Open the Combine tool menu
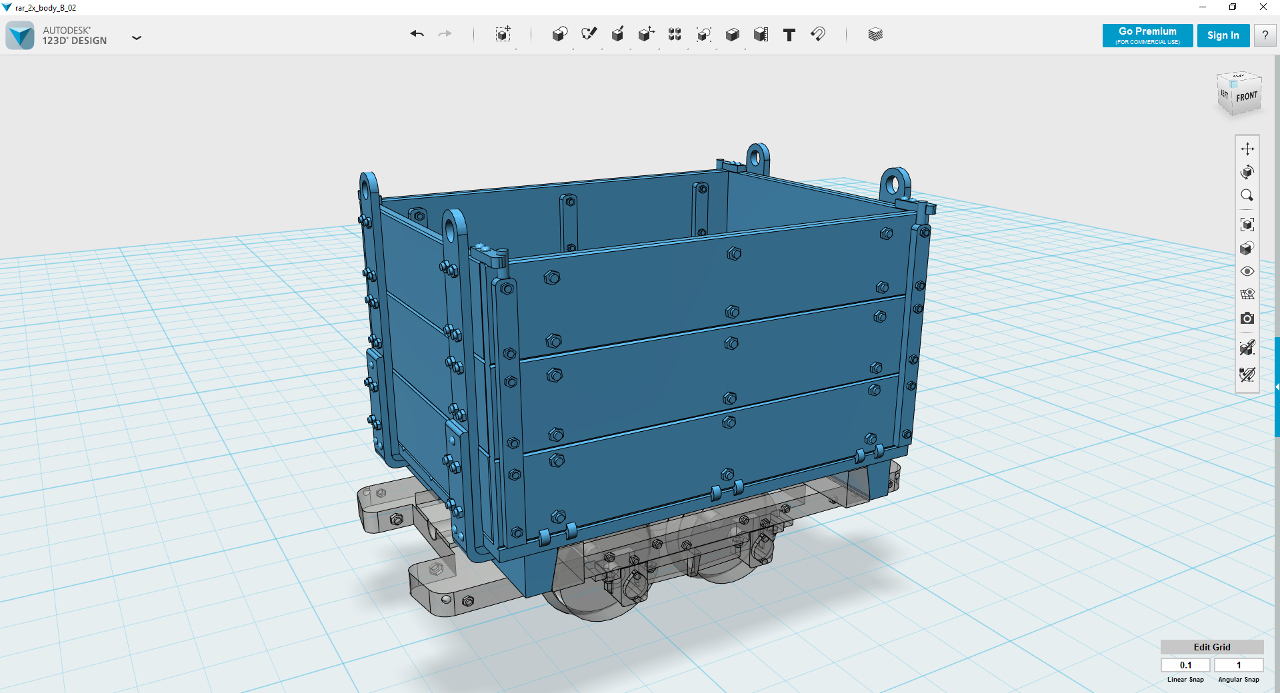The width and height of the screenshot is (1280, 693). (732, 34)
